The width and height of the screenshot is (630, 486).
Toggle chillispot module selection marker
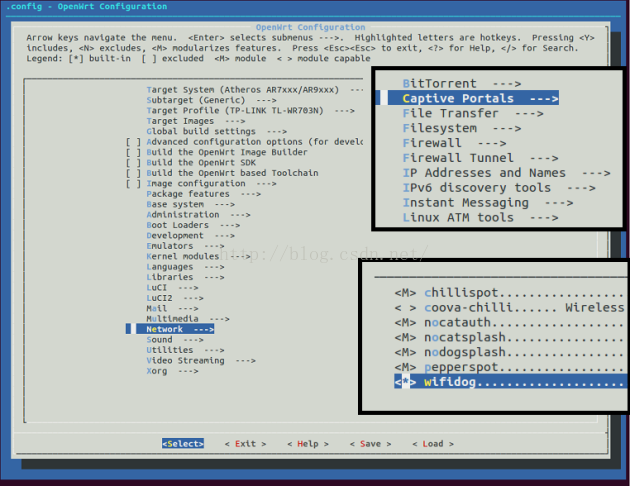(x=405, y=292)
